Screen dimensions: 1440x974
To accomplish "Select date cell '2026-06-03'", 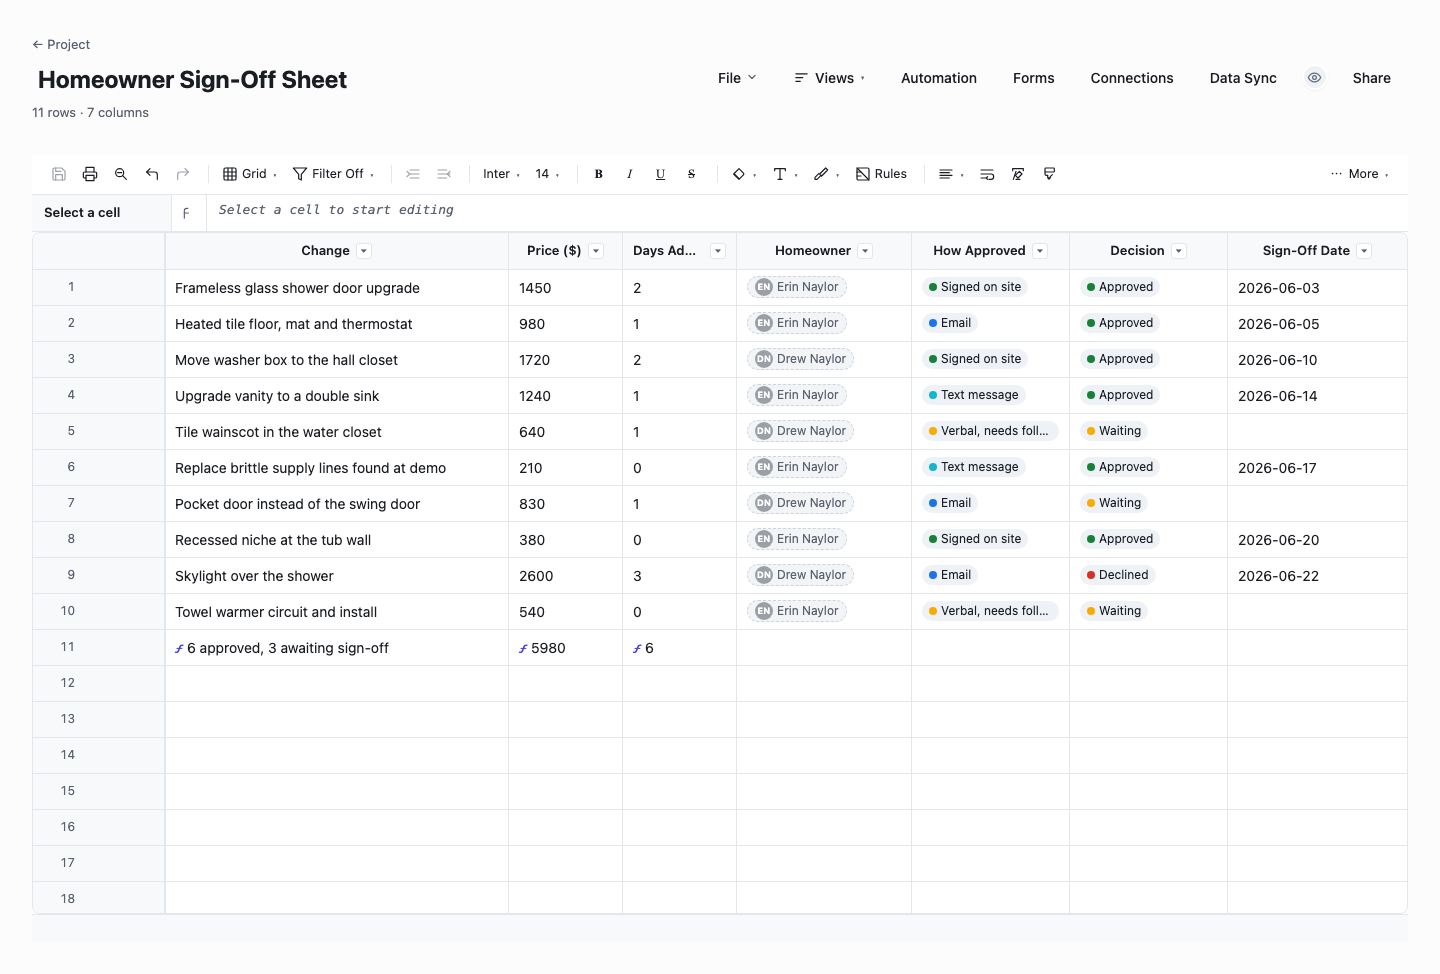I will (x=1318, y=288).
